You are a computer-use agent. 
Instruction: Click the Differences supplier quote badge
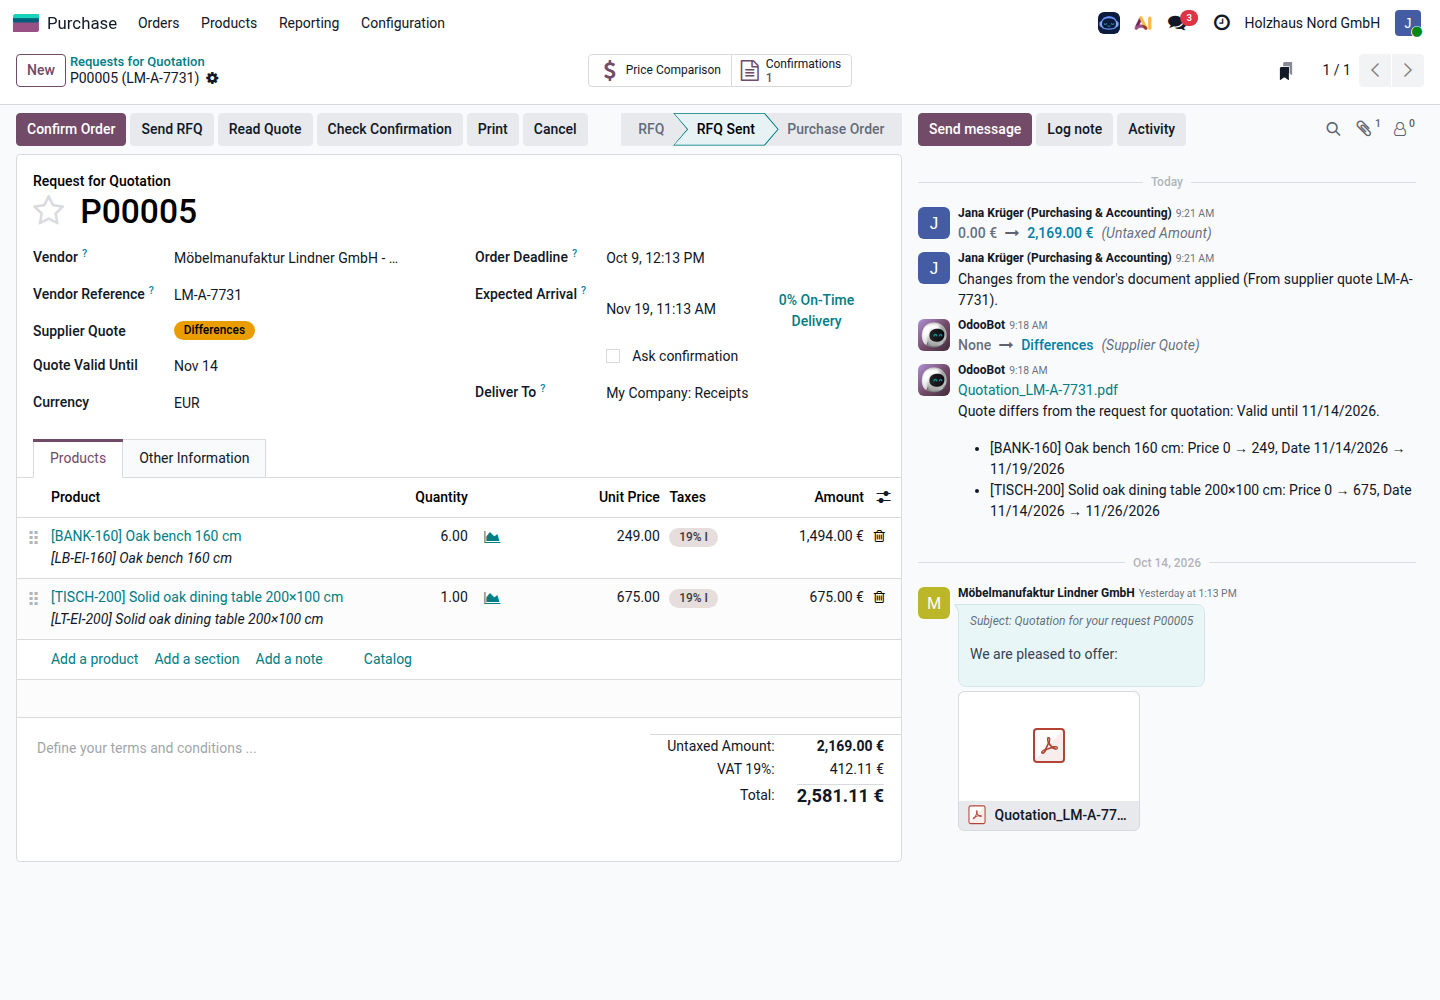pyautogui.click(x=214, y=330)
